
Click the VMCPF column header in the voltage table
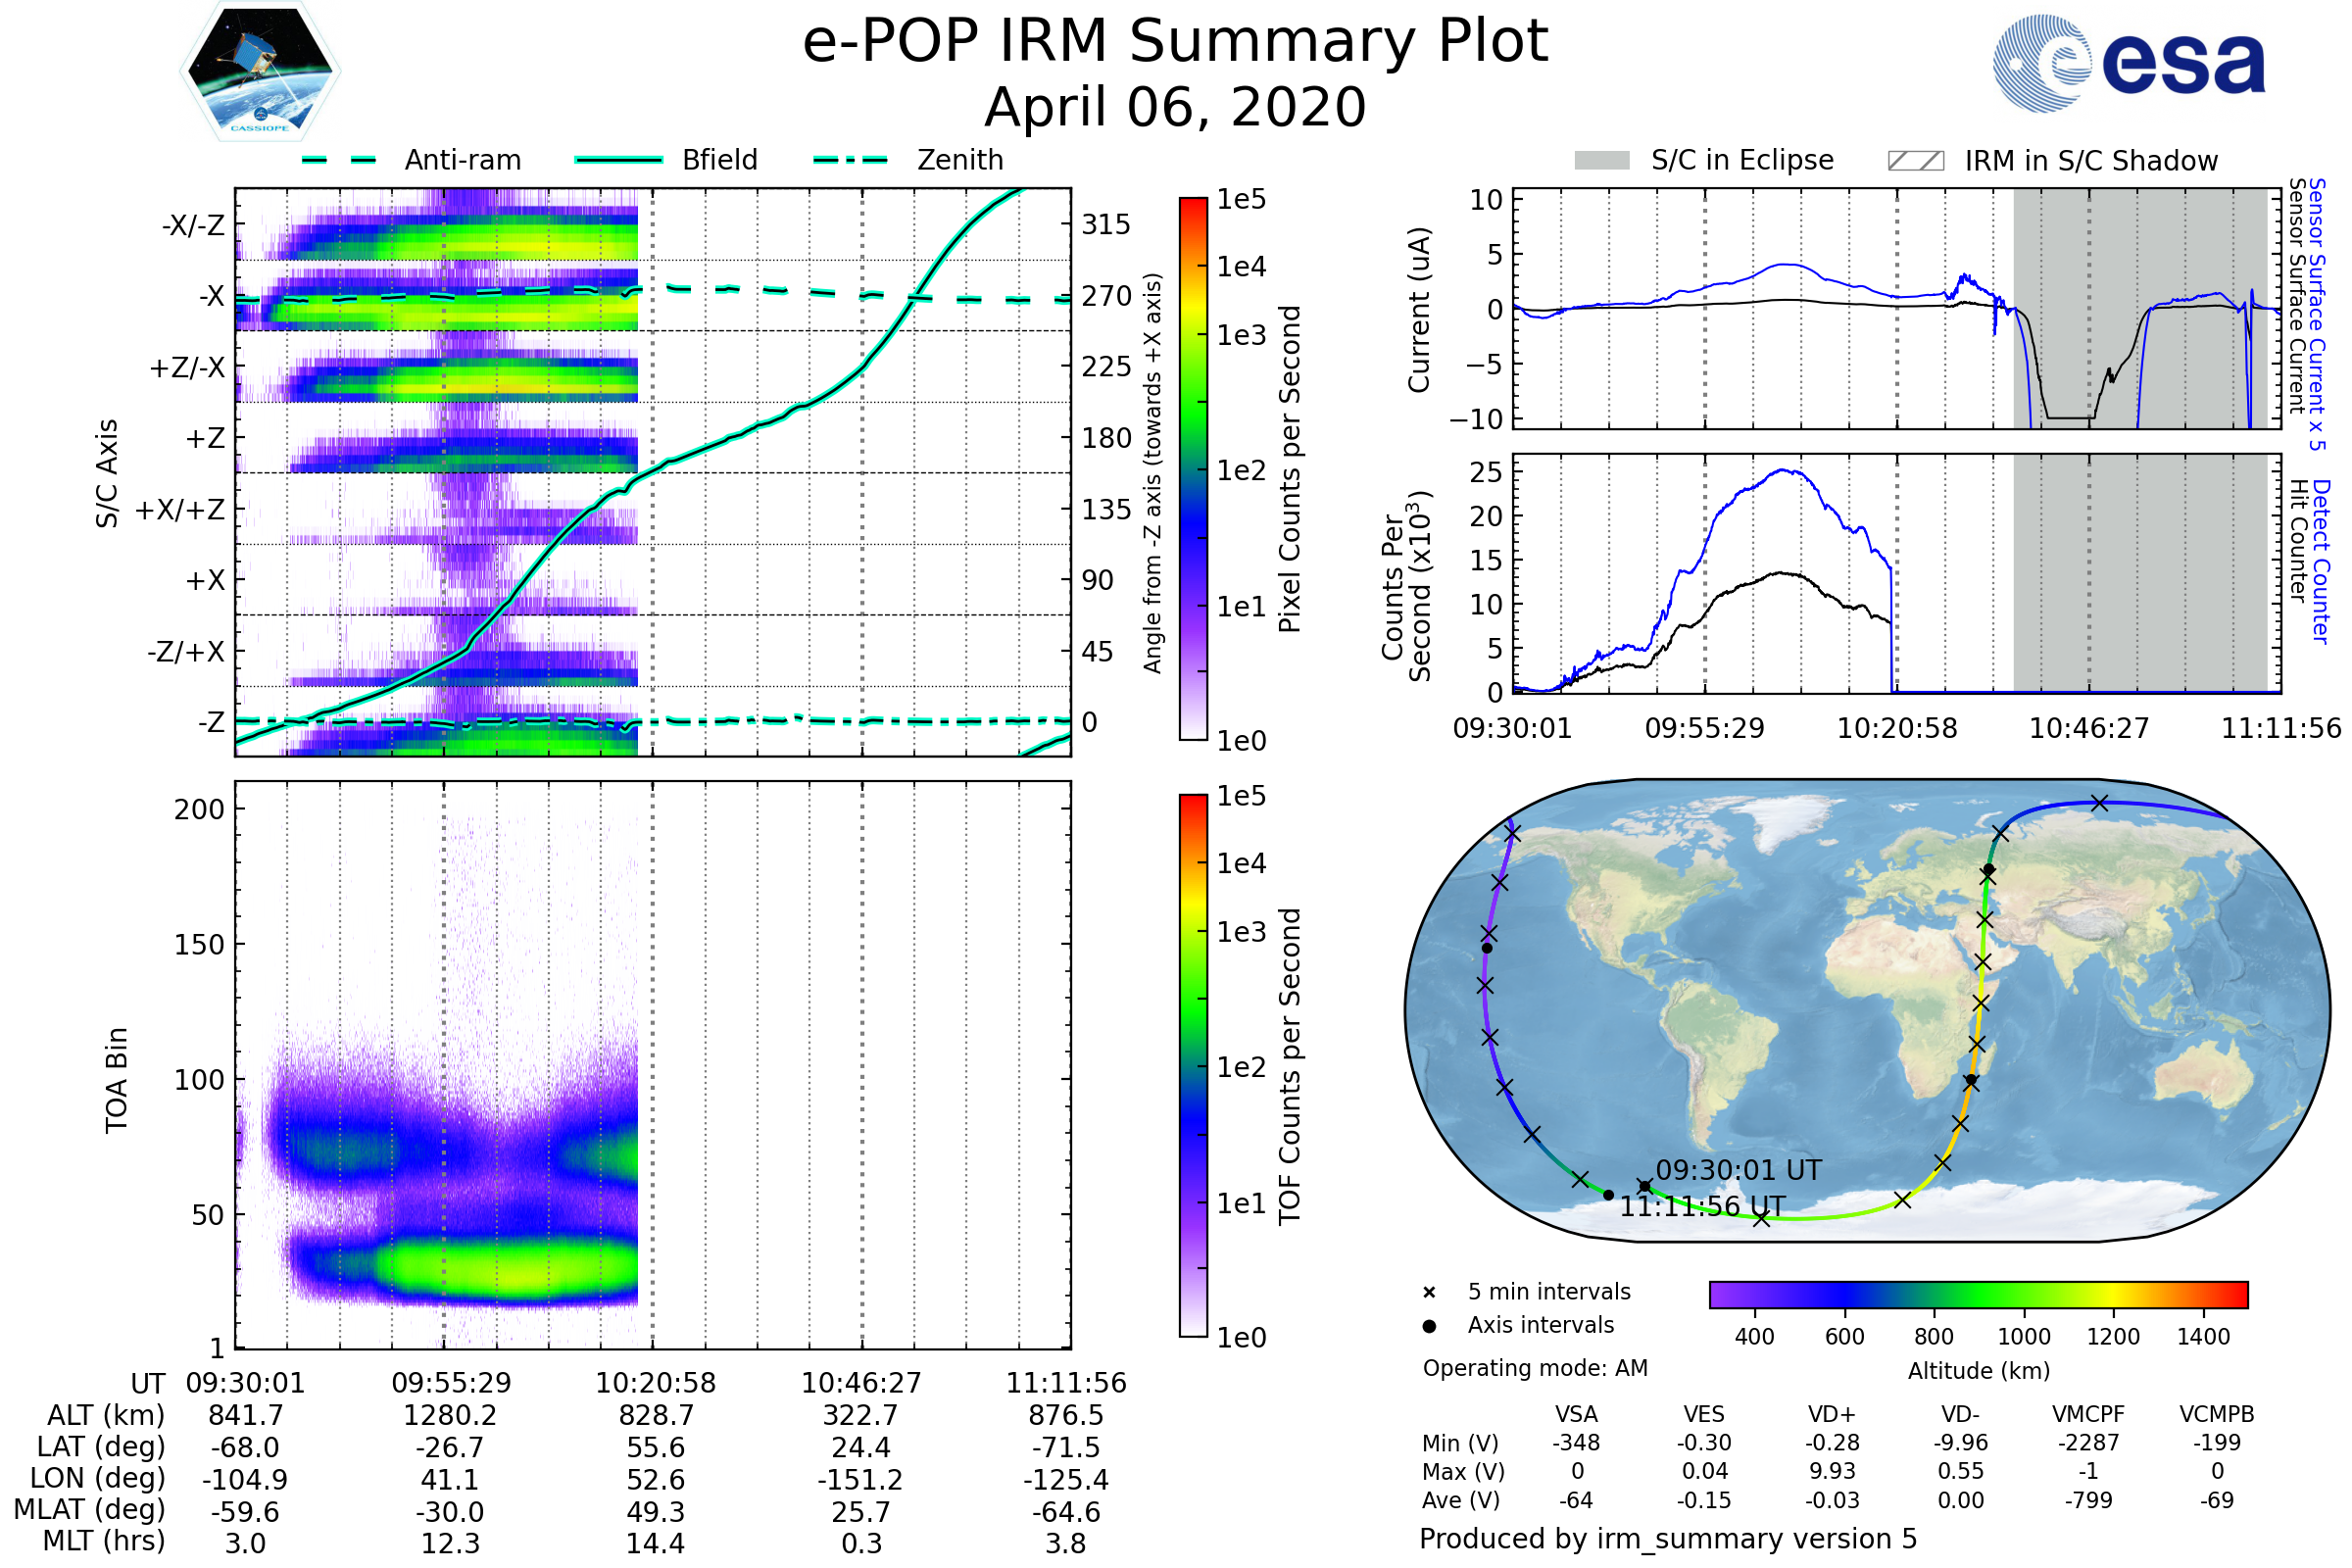tap(2088, 1415)
